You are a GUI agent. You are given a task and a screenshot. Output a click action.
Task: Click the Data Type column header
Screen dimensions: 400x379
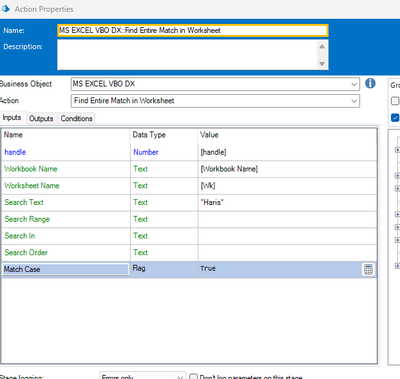pos(164,135)
